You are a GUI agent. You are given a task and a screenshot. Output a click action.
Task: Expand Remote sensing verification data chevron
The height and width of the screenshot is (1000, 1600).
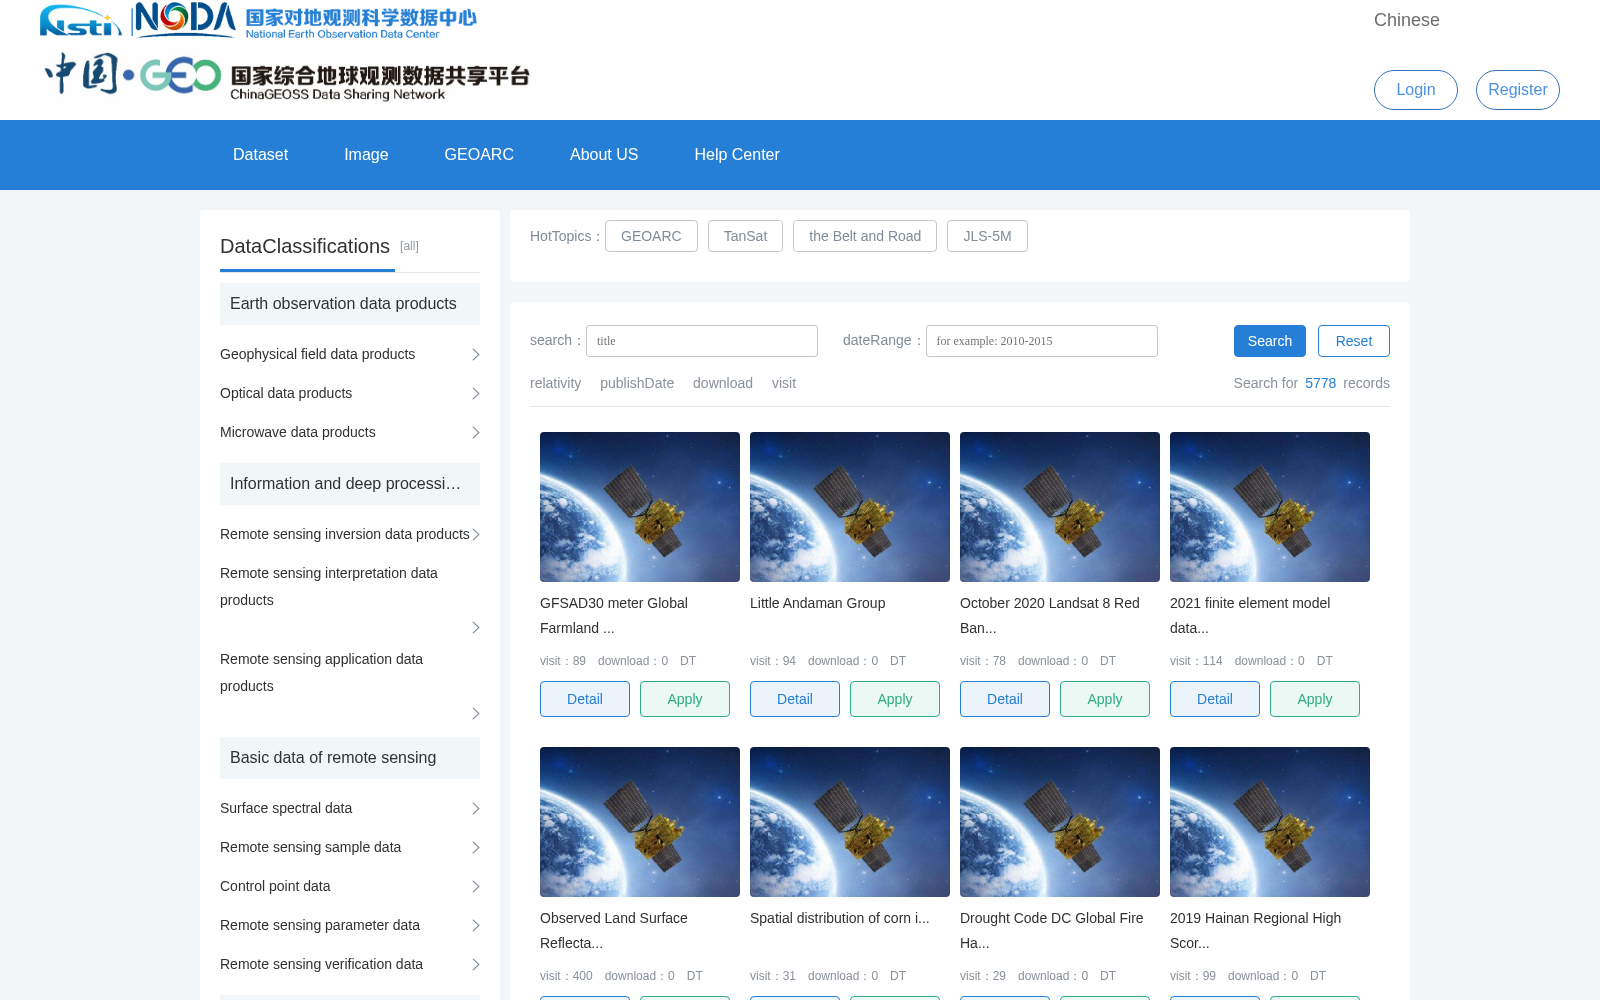(x=476, y=965)
